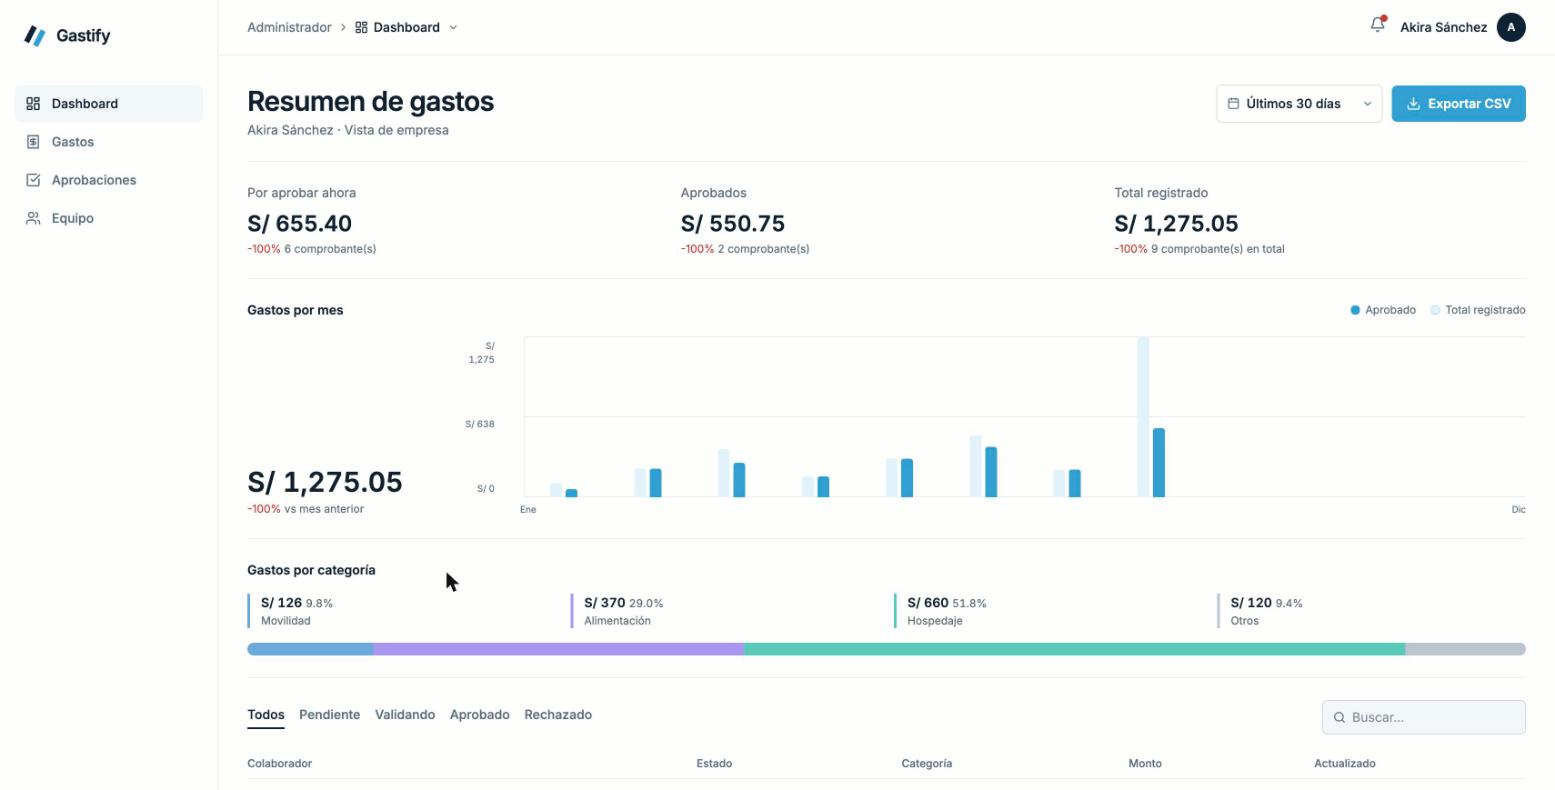This screenshot has height=790, width=1555.
Task: Click the Movilidad blue bar segment
Action: click(x=310, y=649)
